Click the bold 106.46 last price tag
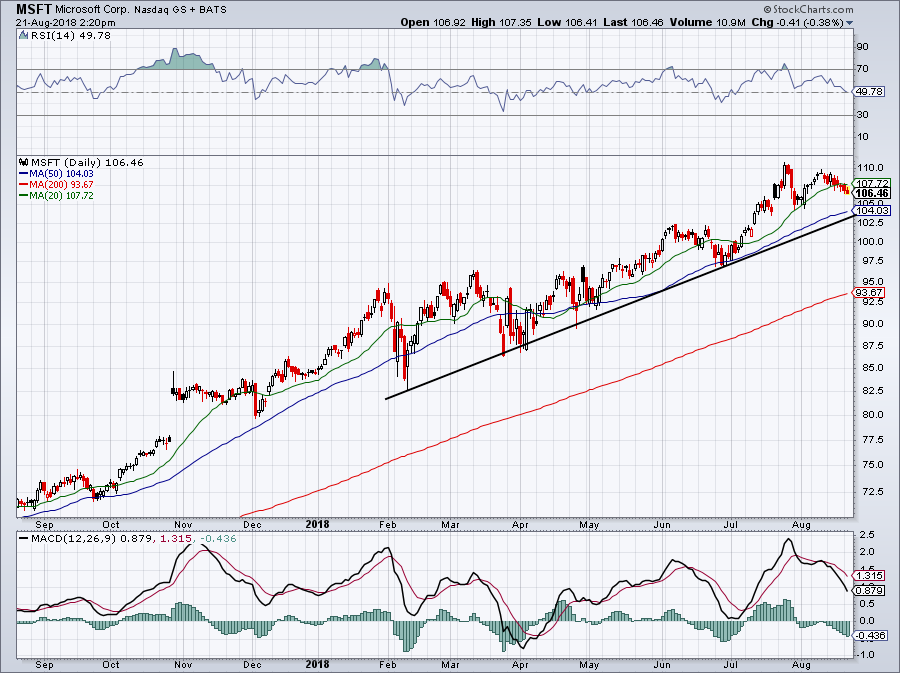Viewport: 900px width, 673px height. (x=872, y=193)
